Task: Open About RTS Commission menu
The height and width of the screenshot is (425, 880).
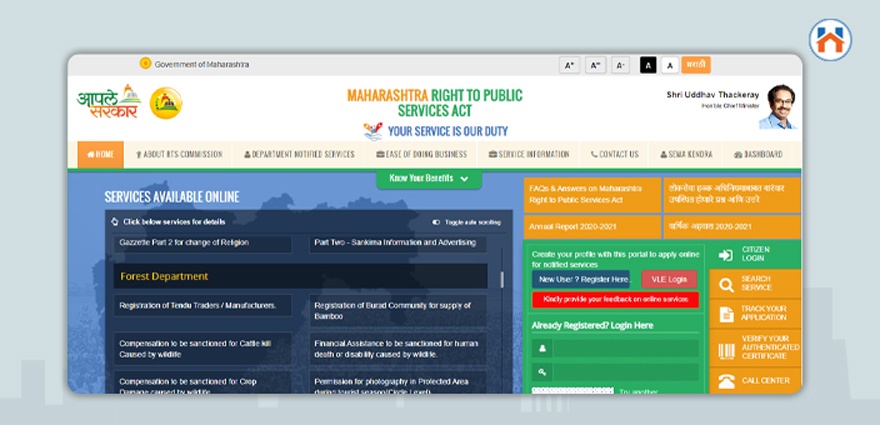Action: [x=179, y=154]
